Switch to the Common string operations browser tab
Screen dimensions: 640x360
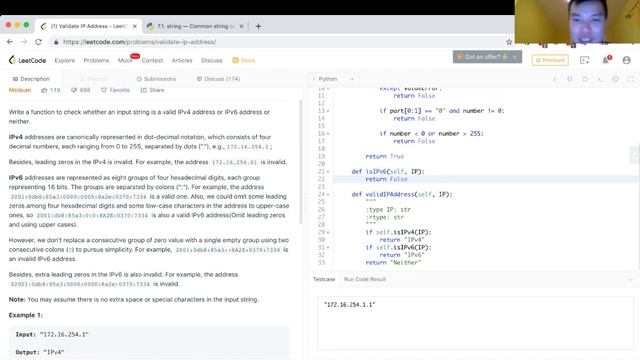pos(195,26)
